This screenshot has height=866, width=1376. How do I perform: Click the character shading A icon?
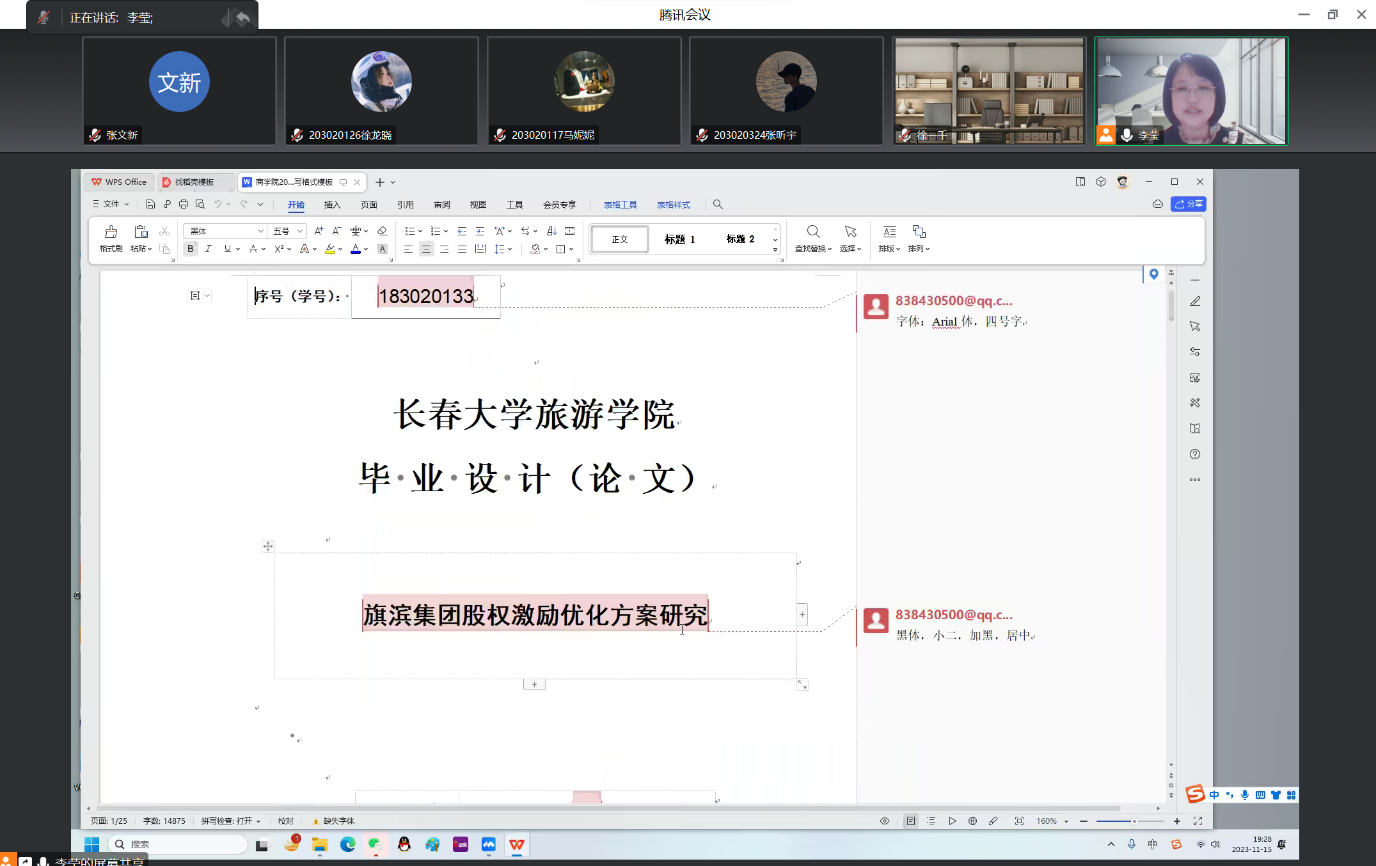click(382, 248)
